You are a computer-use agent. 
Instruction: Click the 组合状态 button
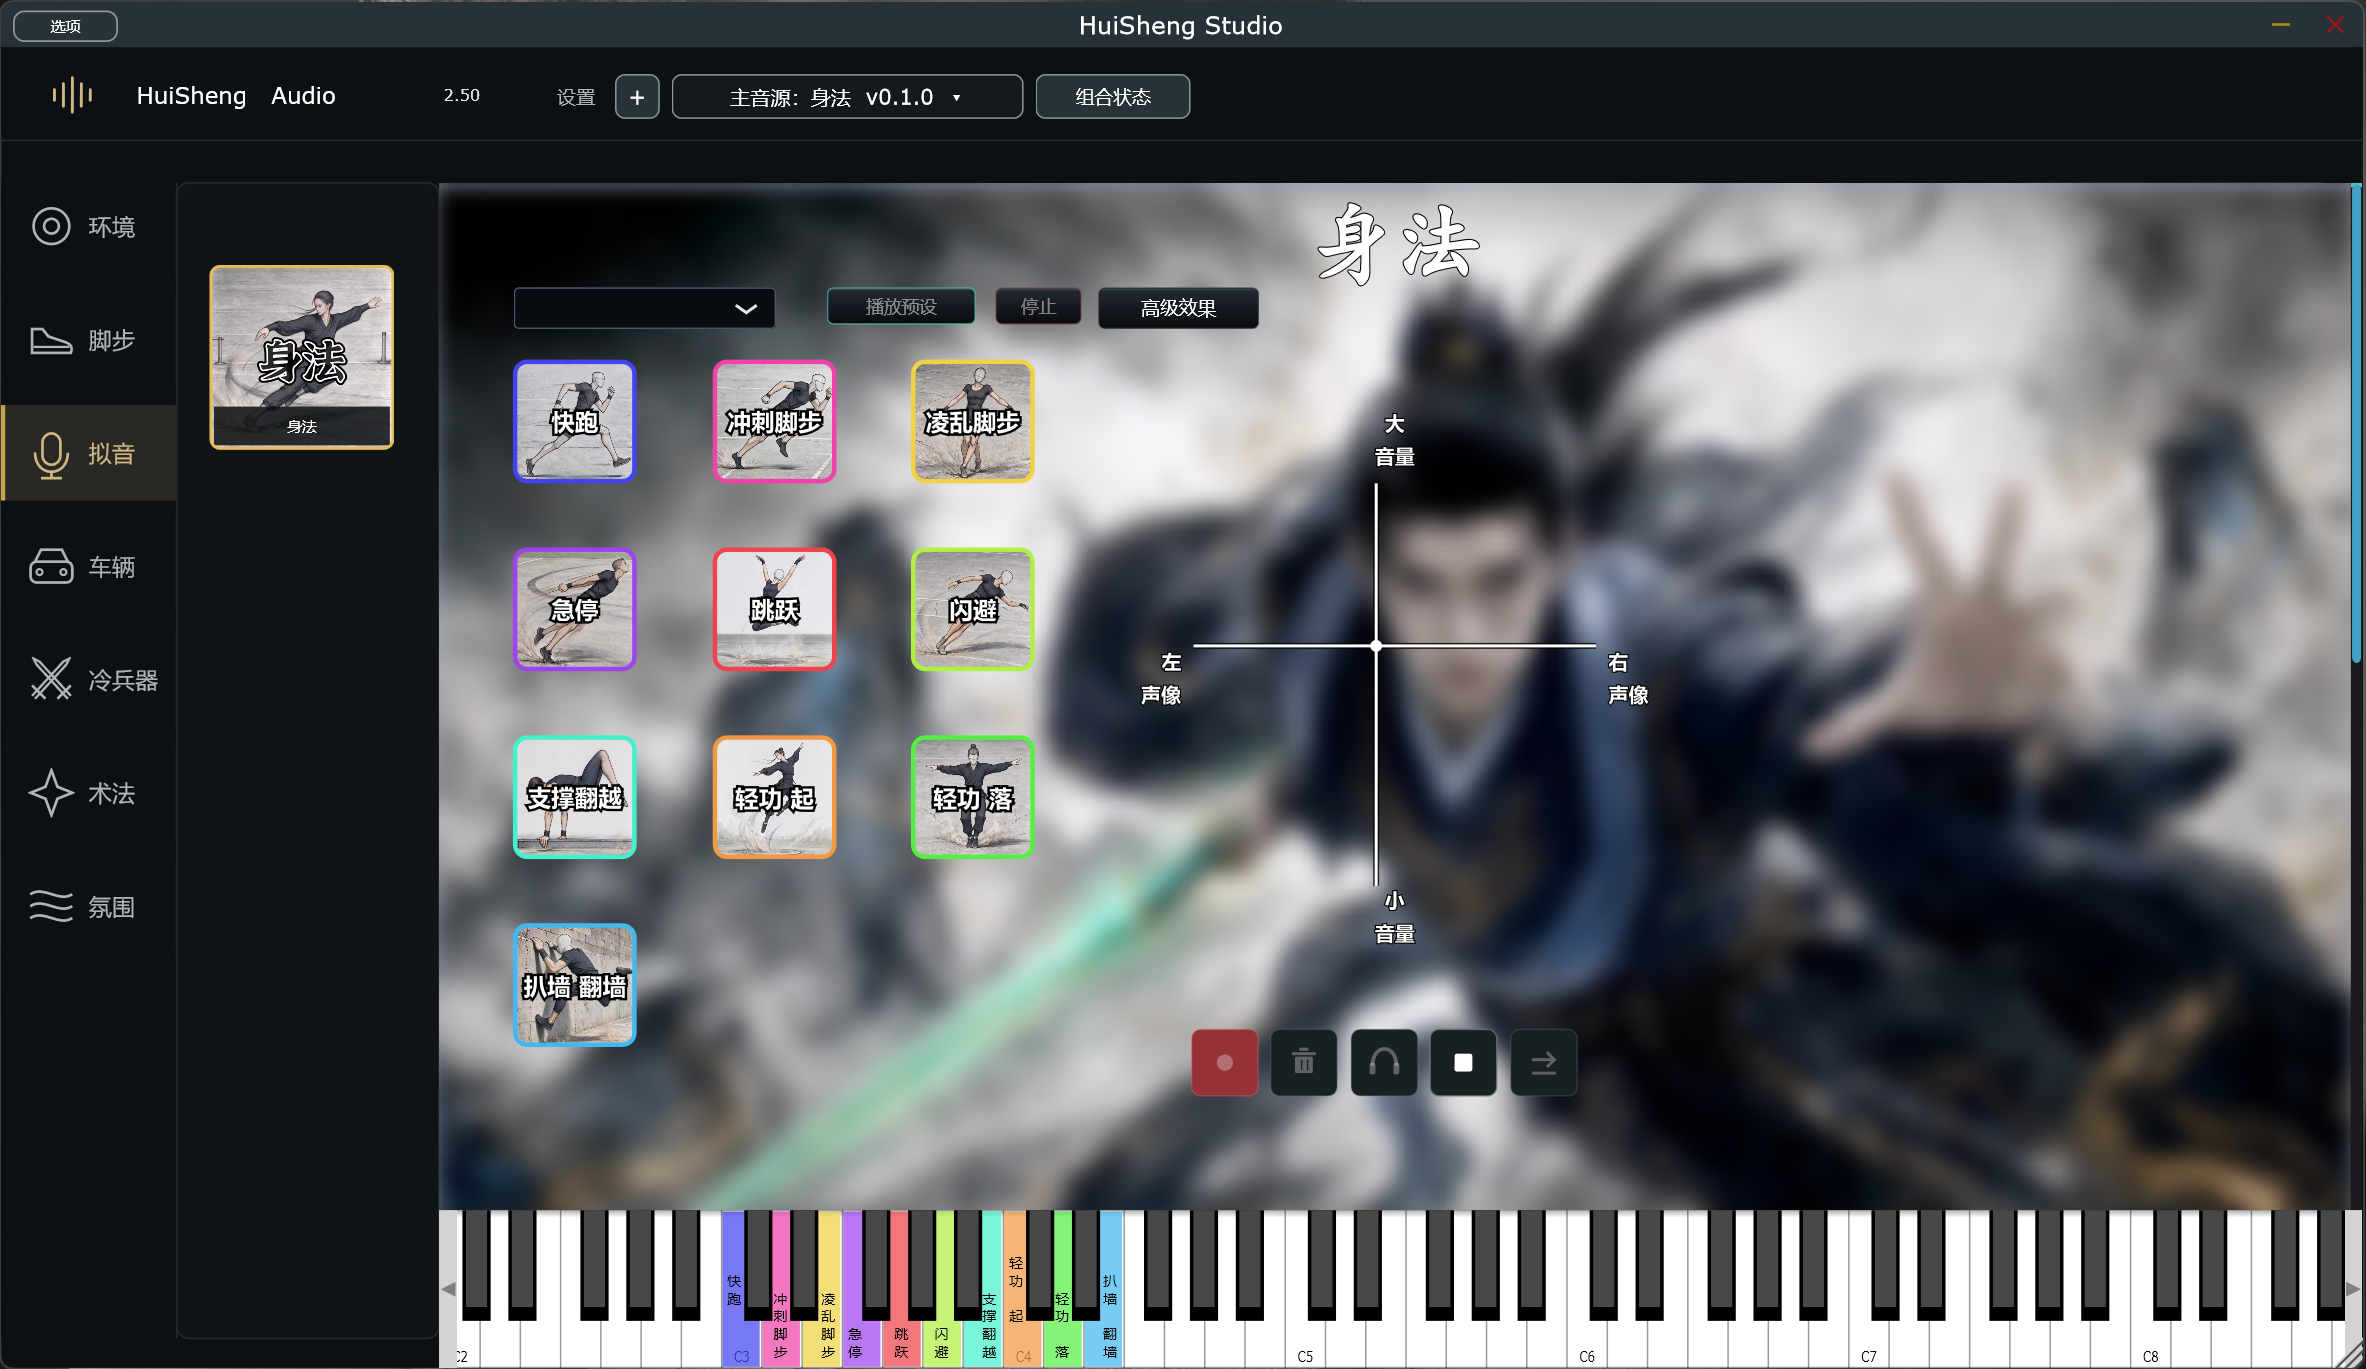point(1113,97)
